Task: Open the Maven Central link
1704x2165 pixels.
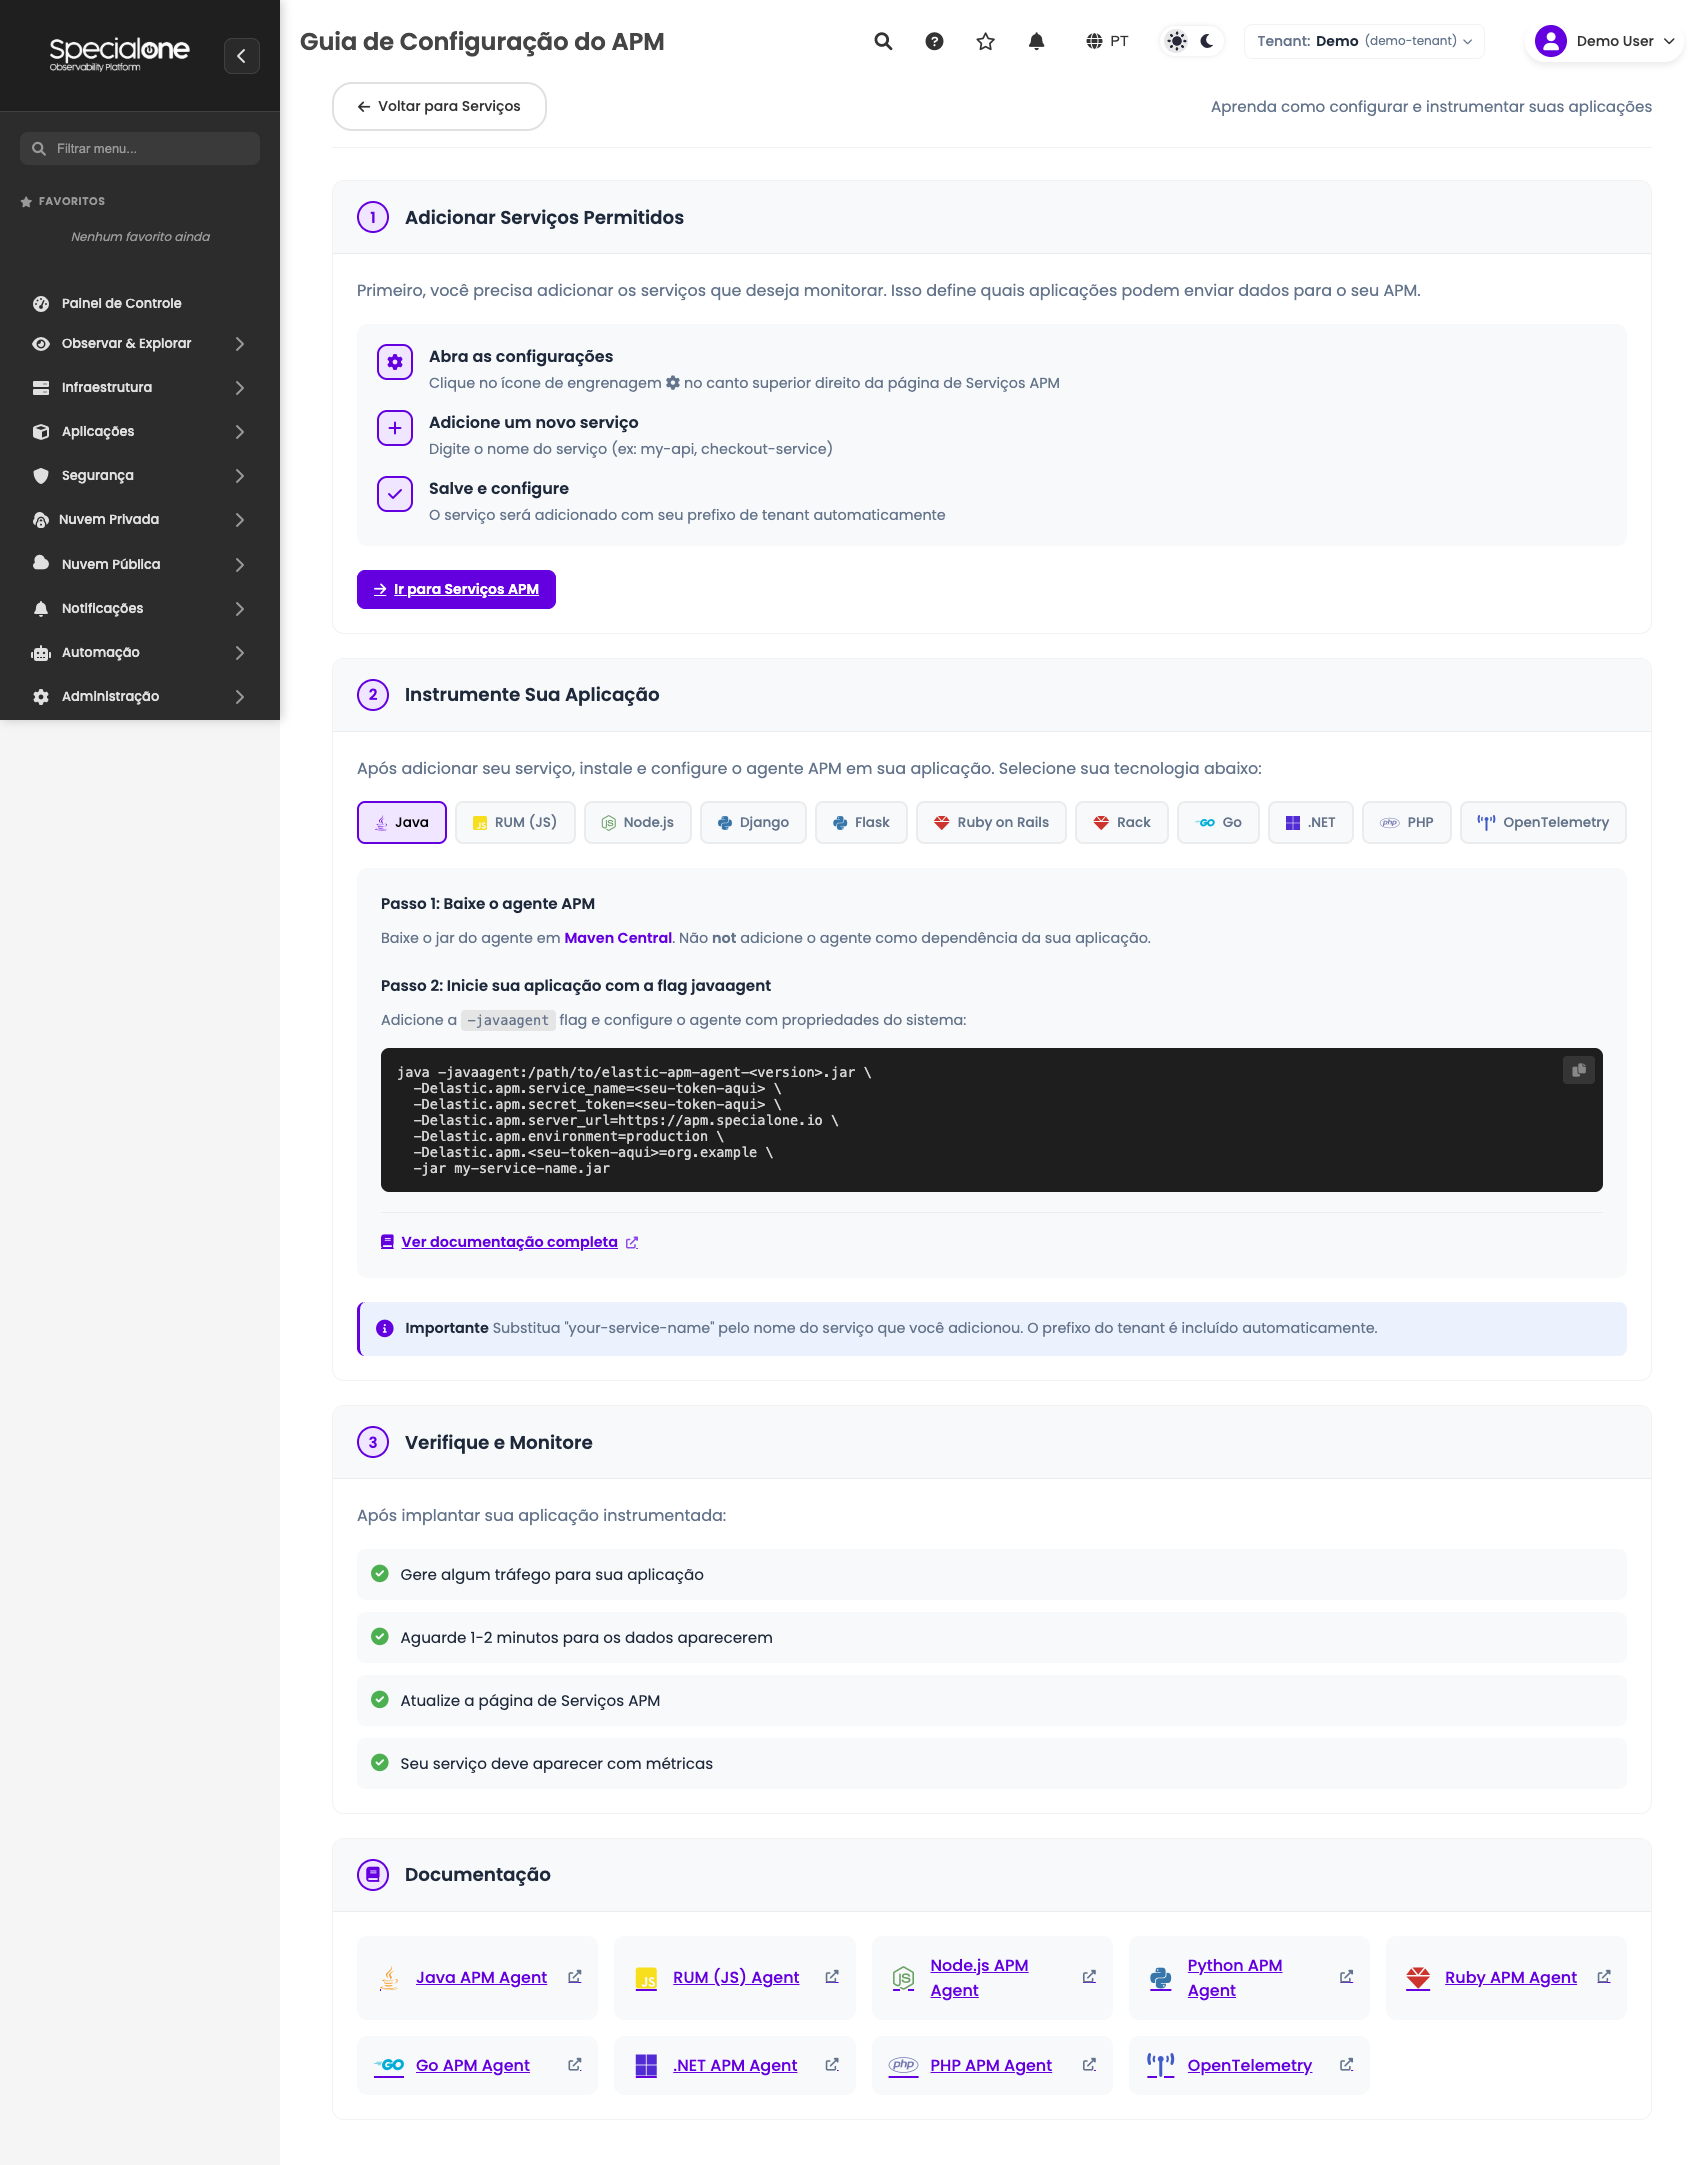Action: (x=618, y=938)
